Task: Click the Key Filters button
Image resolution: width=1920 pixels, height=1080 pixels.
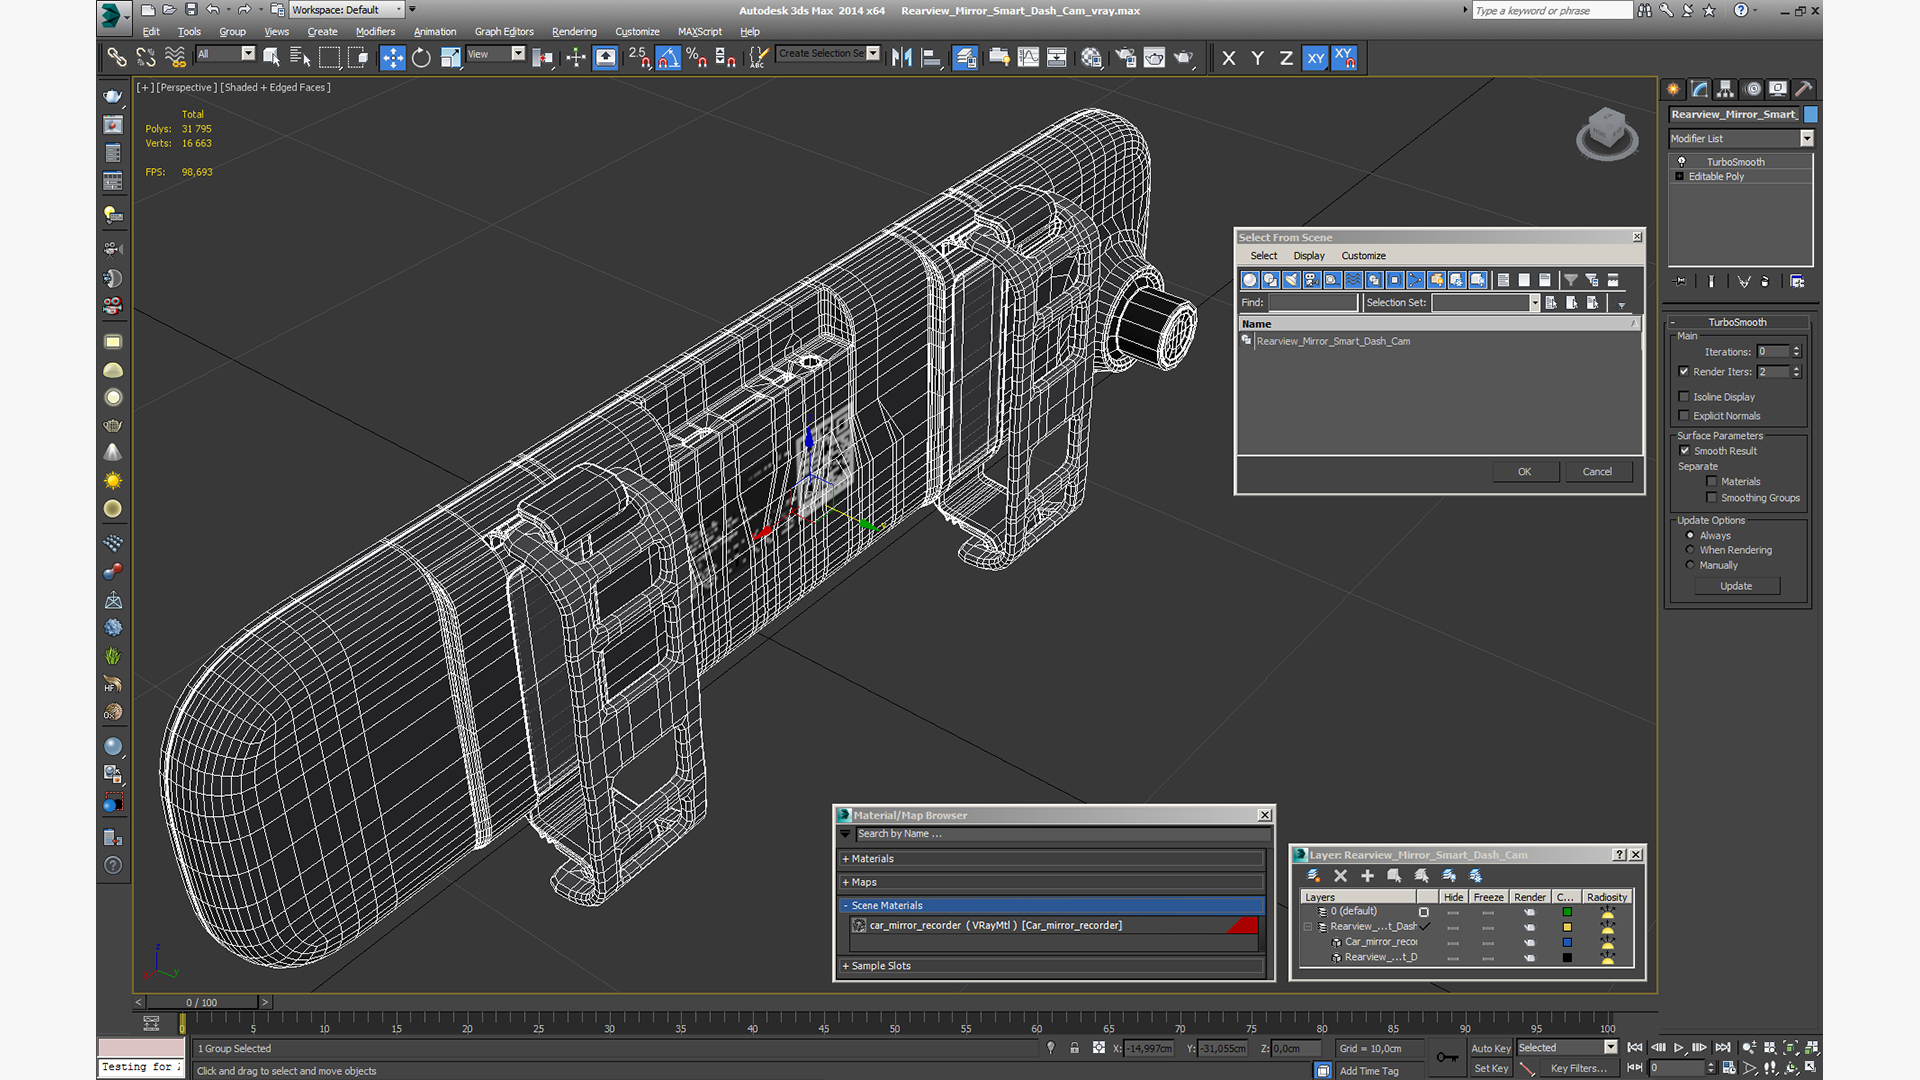Action: [x=1578, y=1069]
